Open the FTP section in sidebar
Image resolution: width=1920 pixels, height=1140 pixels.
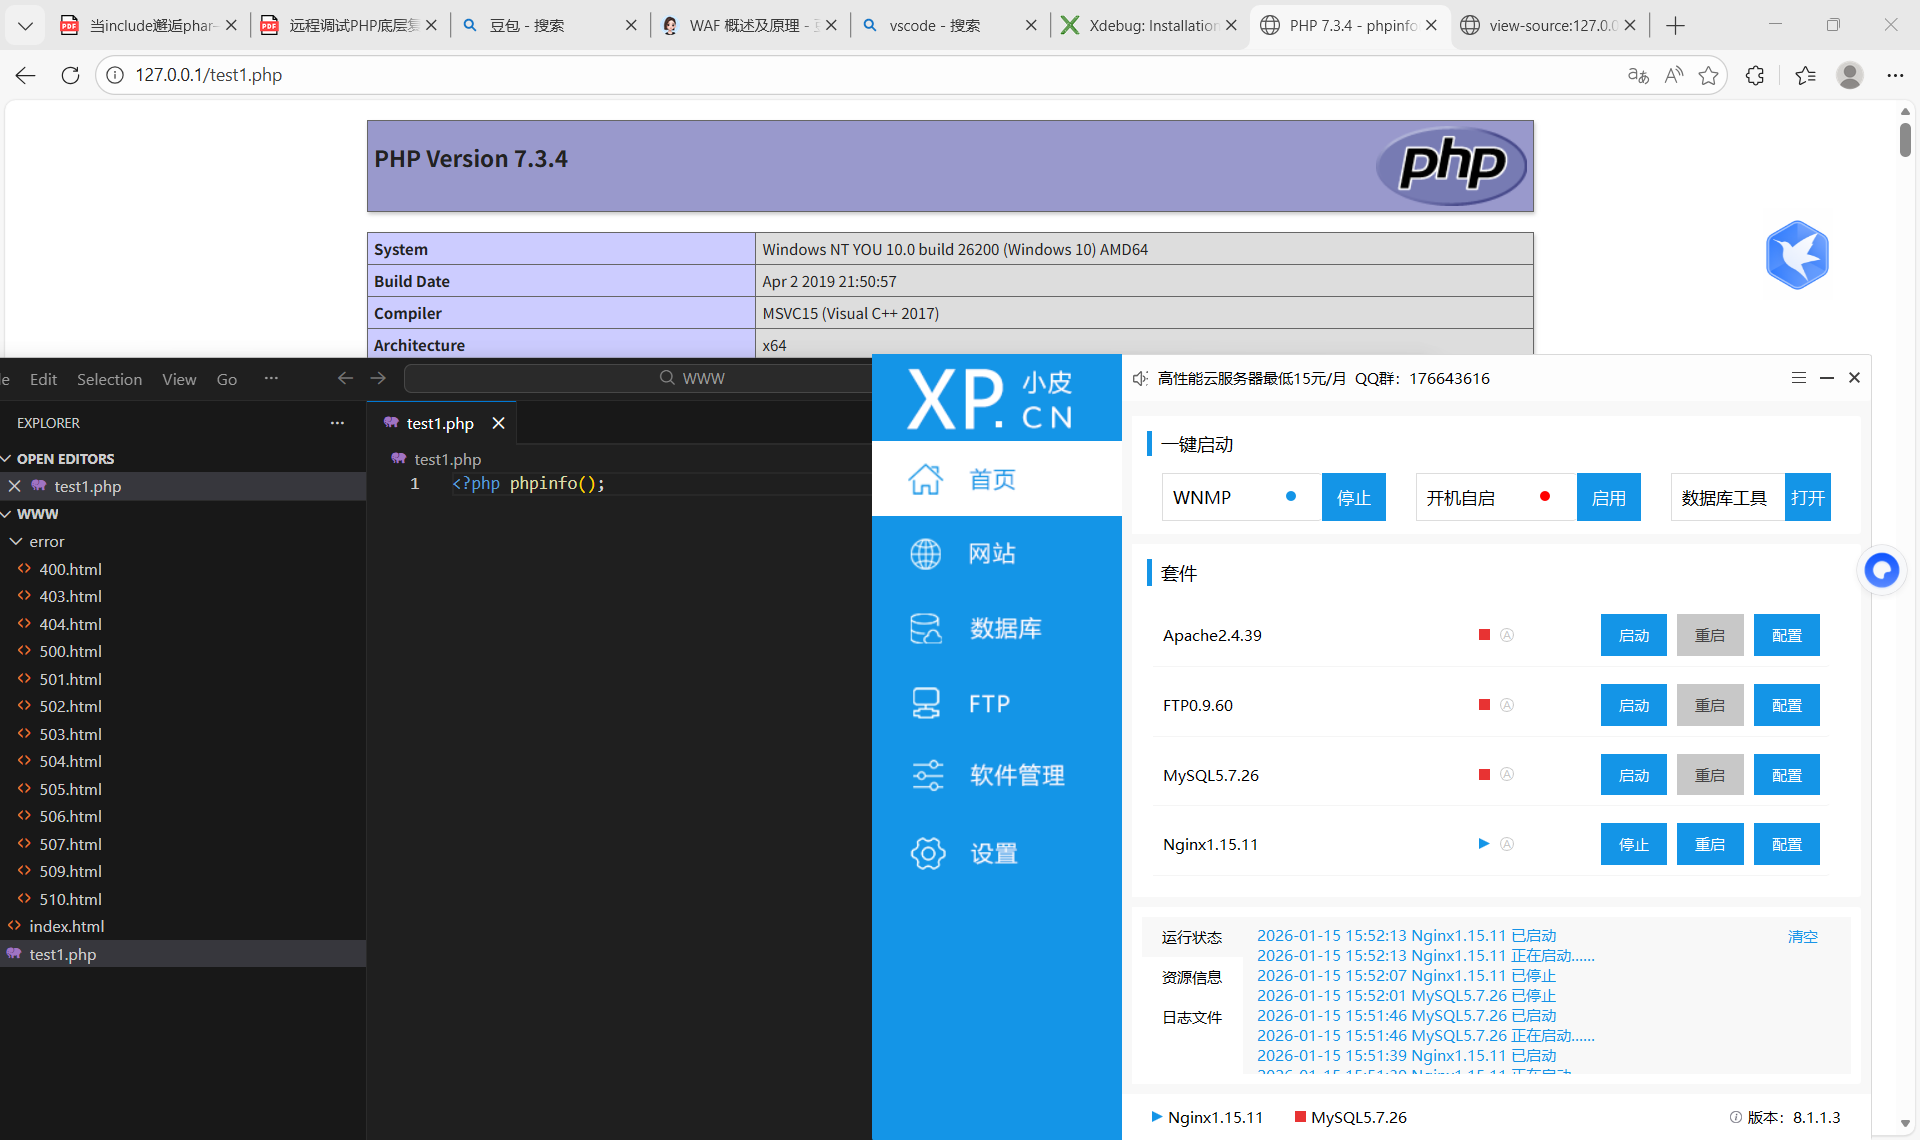pyautogui.click(x=988, y=704)
